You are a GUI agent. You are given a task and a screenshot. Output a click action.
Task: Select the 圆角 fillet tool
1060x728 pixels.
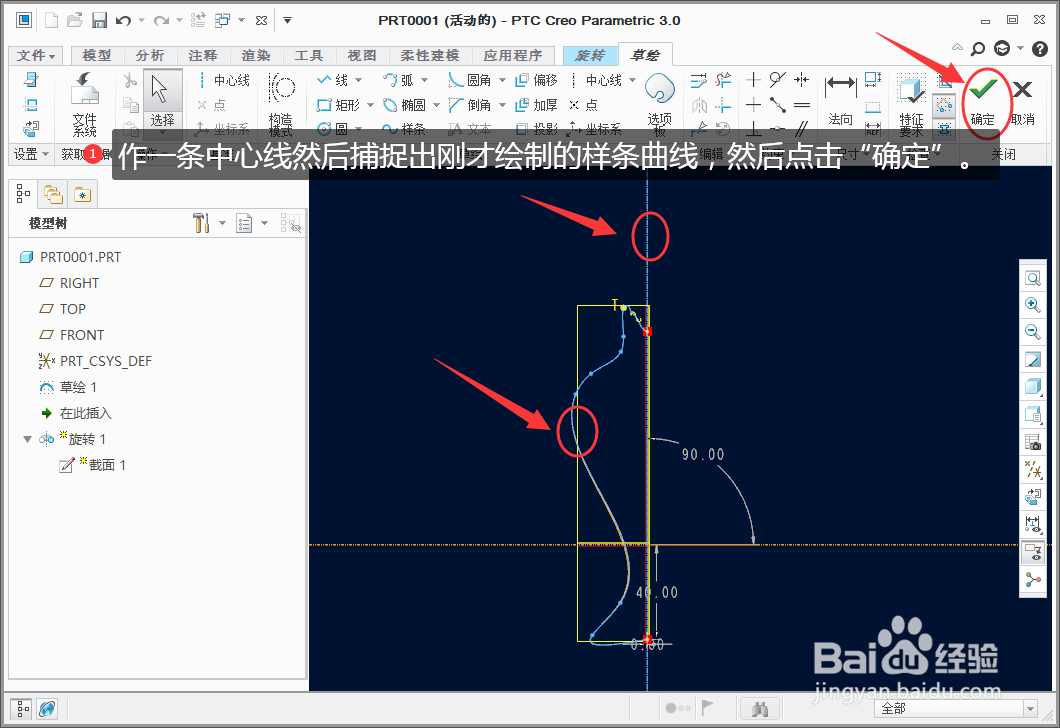470,80
